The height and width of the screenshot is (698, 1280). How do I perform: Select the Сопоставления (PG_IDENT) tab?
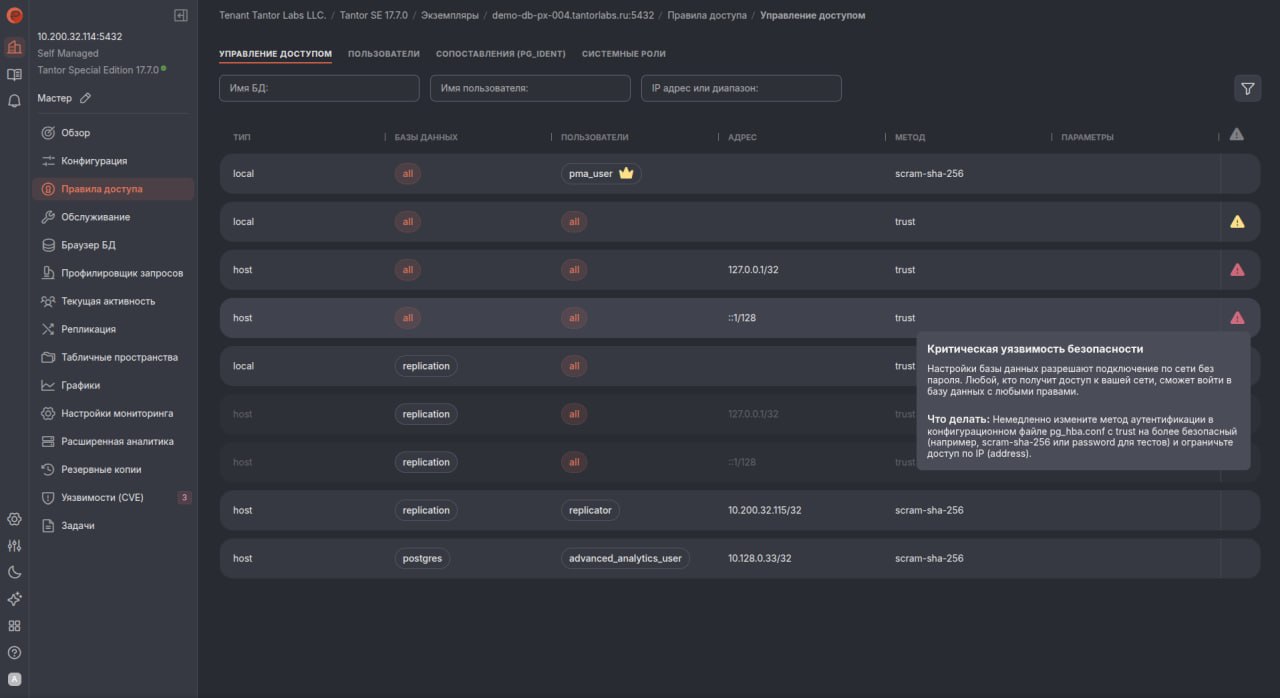(x=501, y=54)
